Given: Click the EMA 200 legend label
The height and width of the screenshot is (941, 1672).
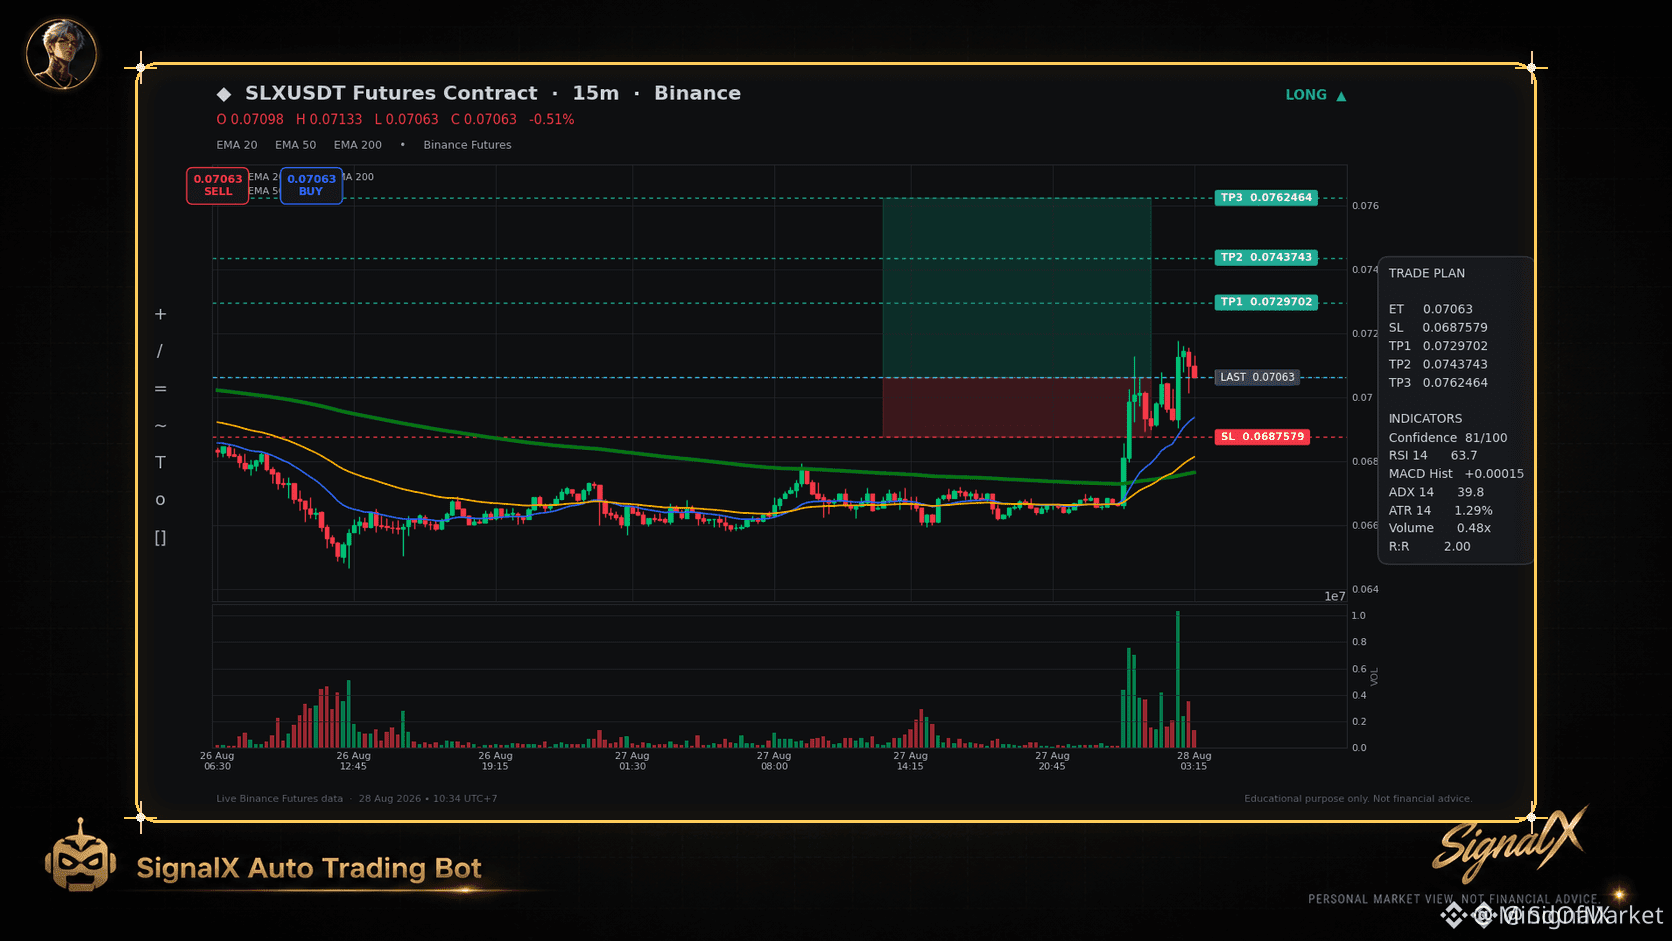Looking at the screenshot, I should pyautogui.click(x=358, y=145).
